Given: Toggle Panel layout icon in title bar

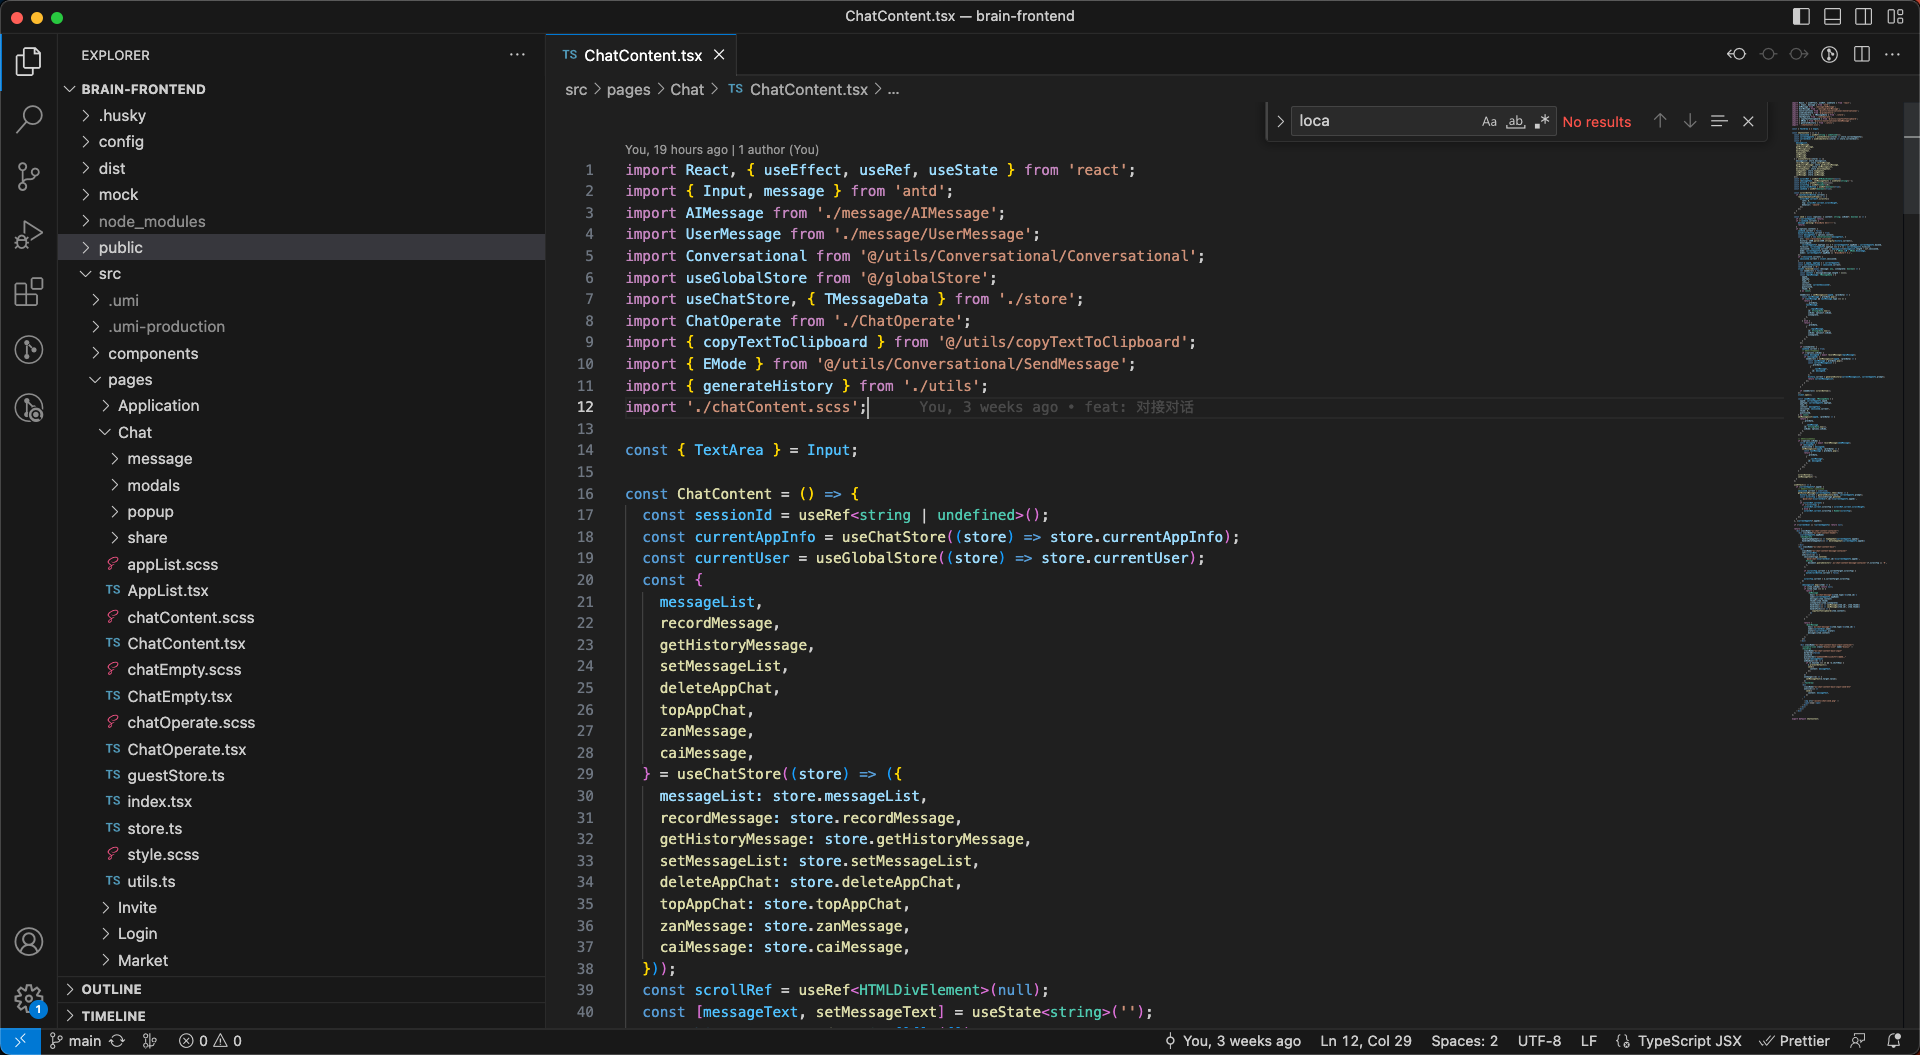Looking at the screenshot, I should coord(1832,16).
